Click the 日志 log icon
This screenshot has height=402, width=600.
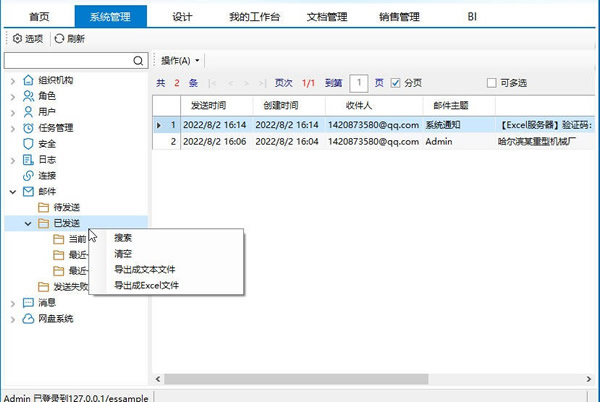[27, 159]
